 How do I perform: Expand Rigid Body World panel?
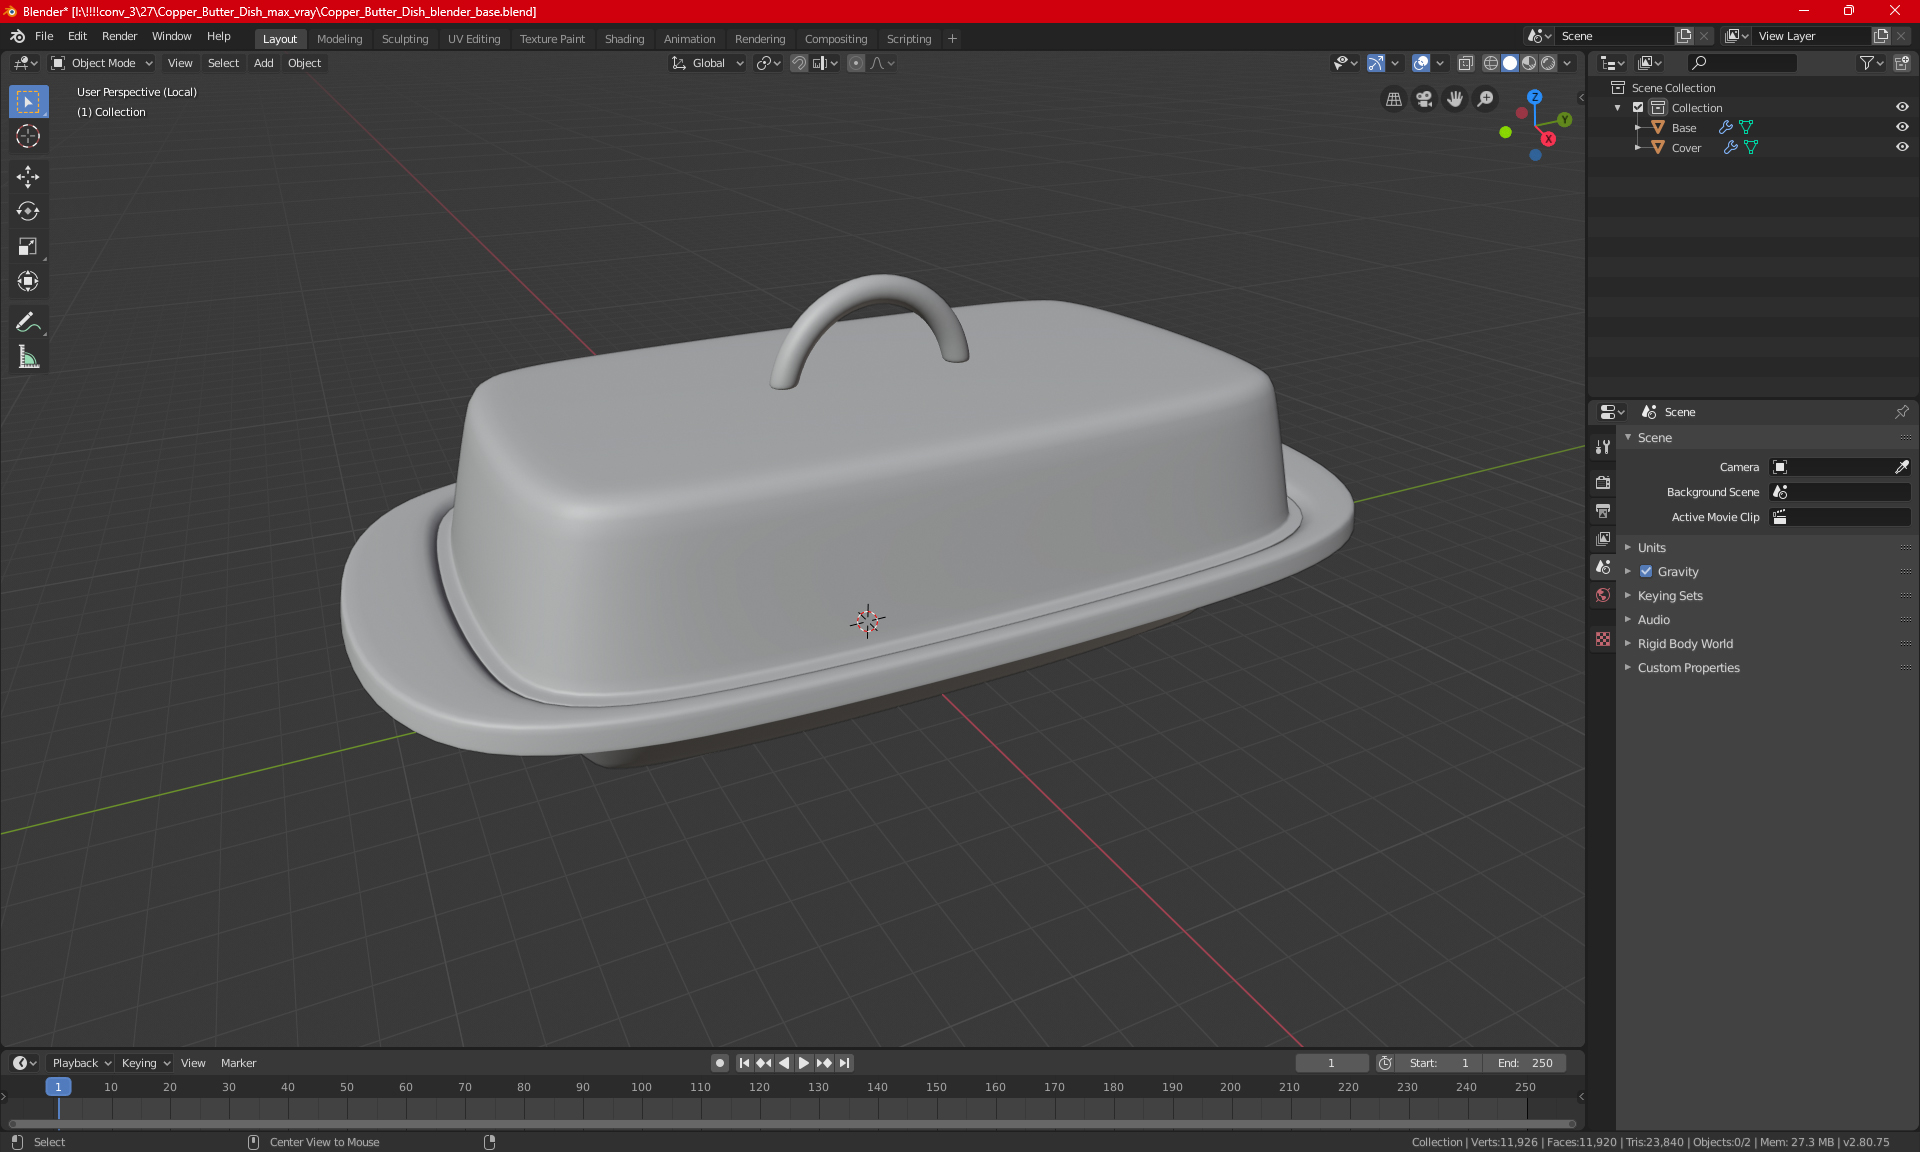pos(1685,644)
